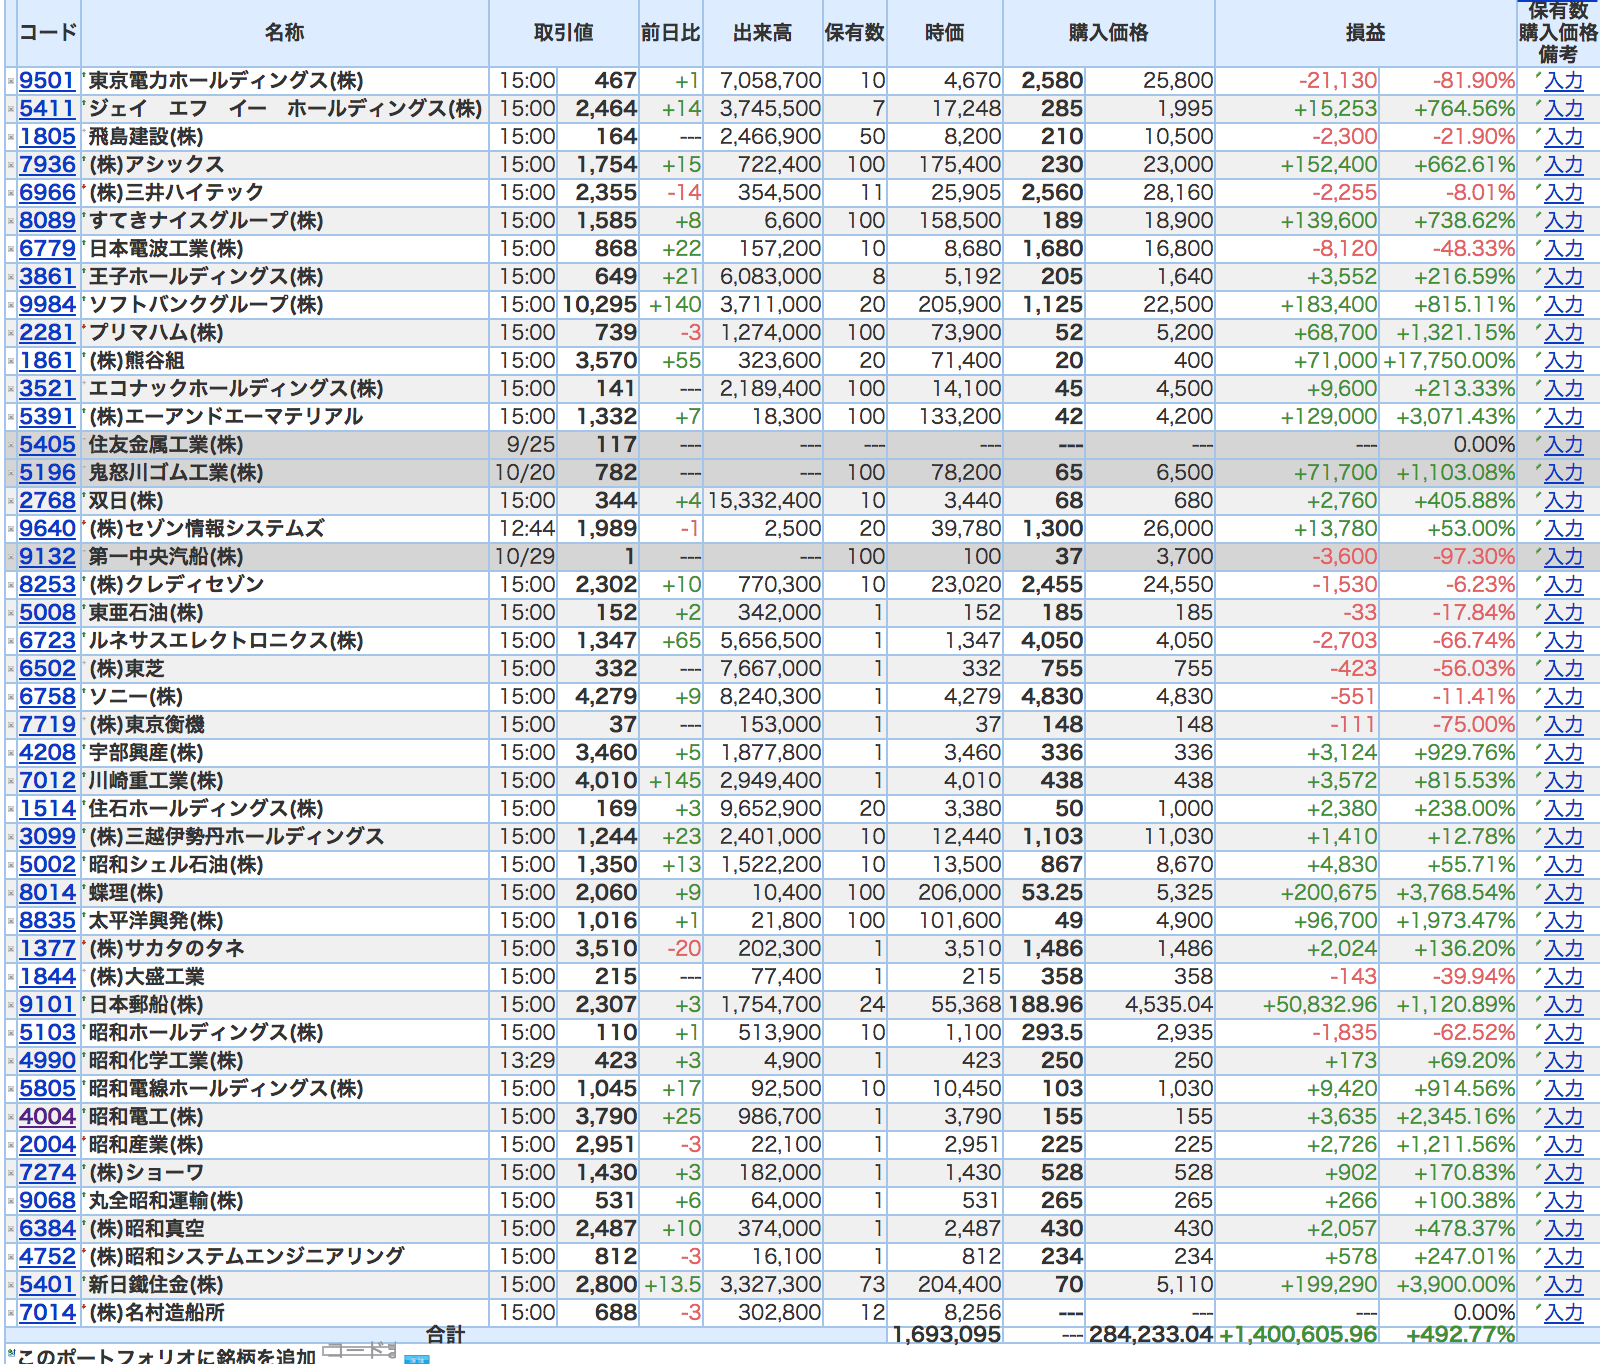Select the 取引値 column header
The image size is (1600, 1364).
click(x=564, y=33)
